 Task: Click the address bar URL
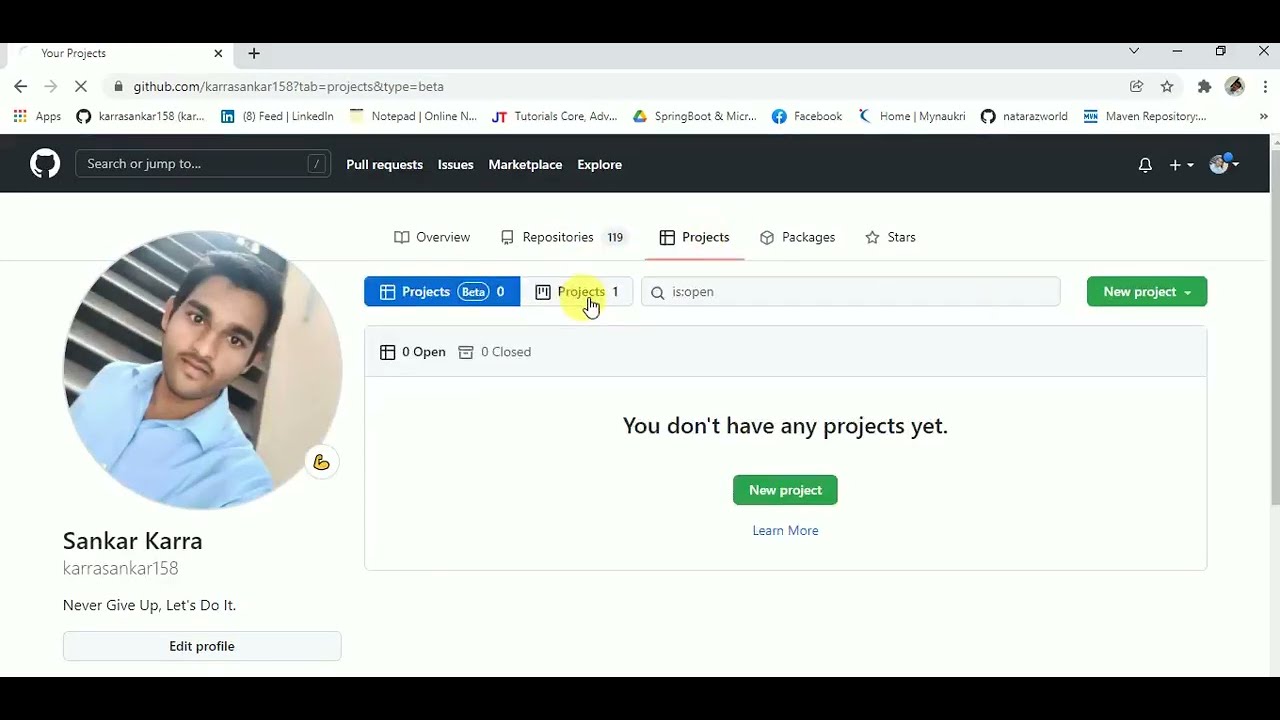coord(288,86)
